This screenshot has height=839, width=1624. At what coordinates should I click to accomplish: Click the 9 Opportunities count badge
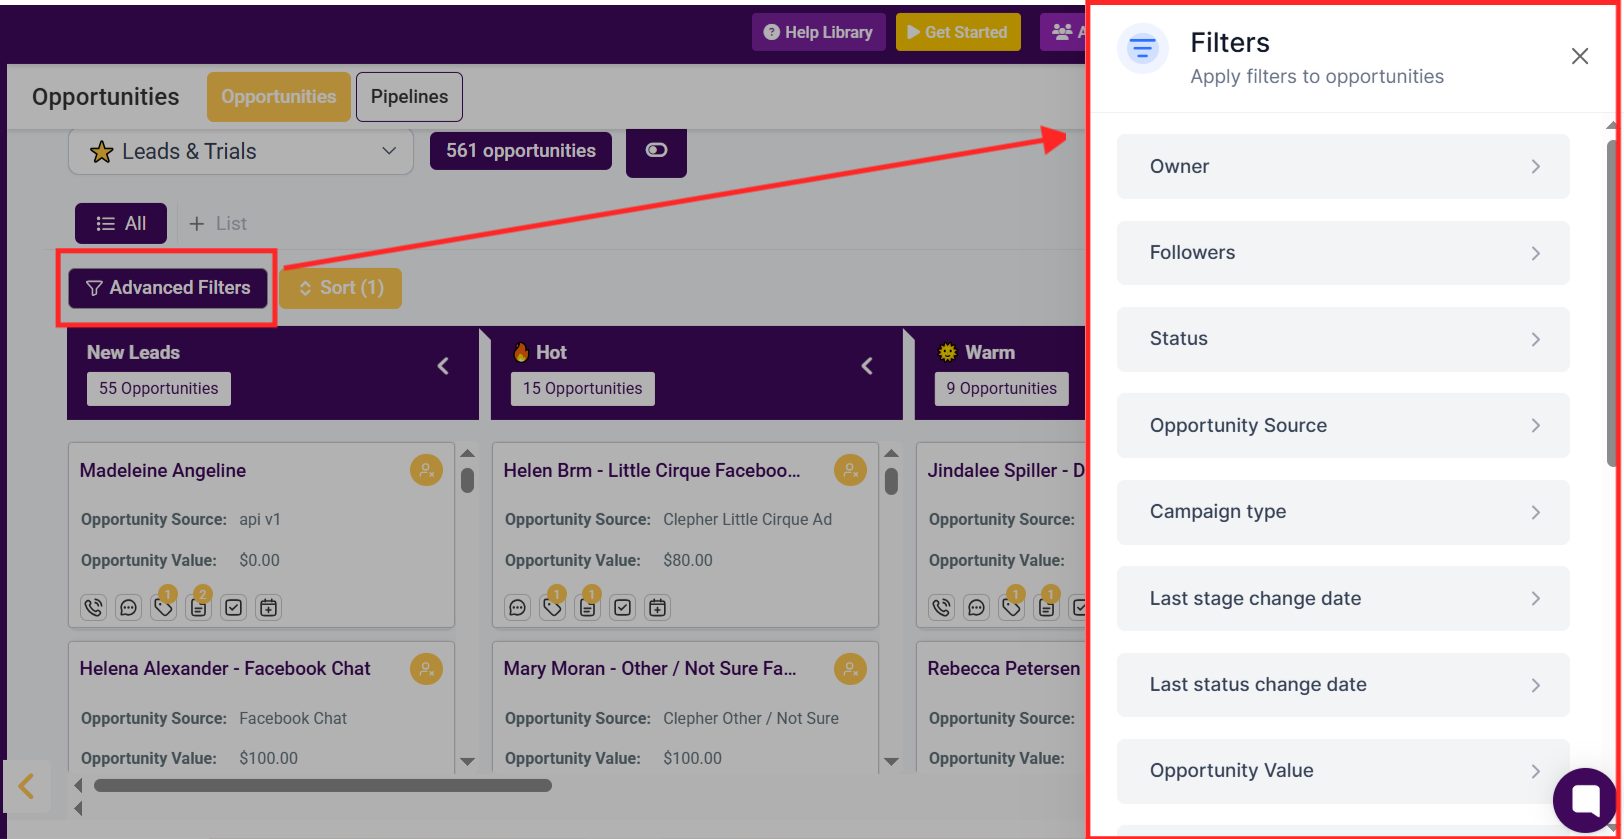pos(1002,389)
